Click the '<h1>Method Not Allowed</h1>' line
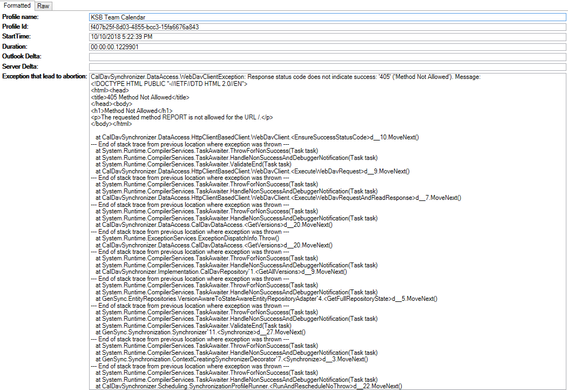Screen dimensions: 568x390 click(131, 111)
